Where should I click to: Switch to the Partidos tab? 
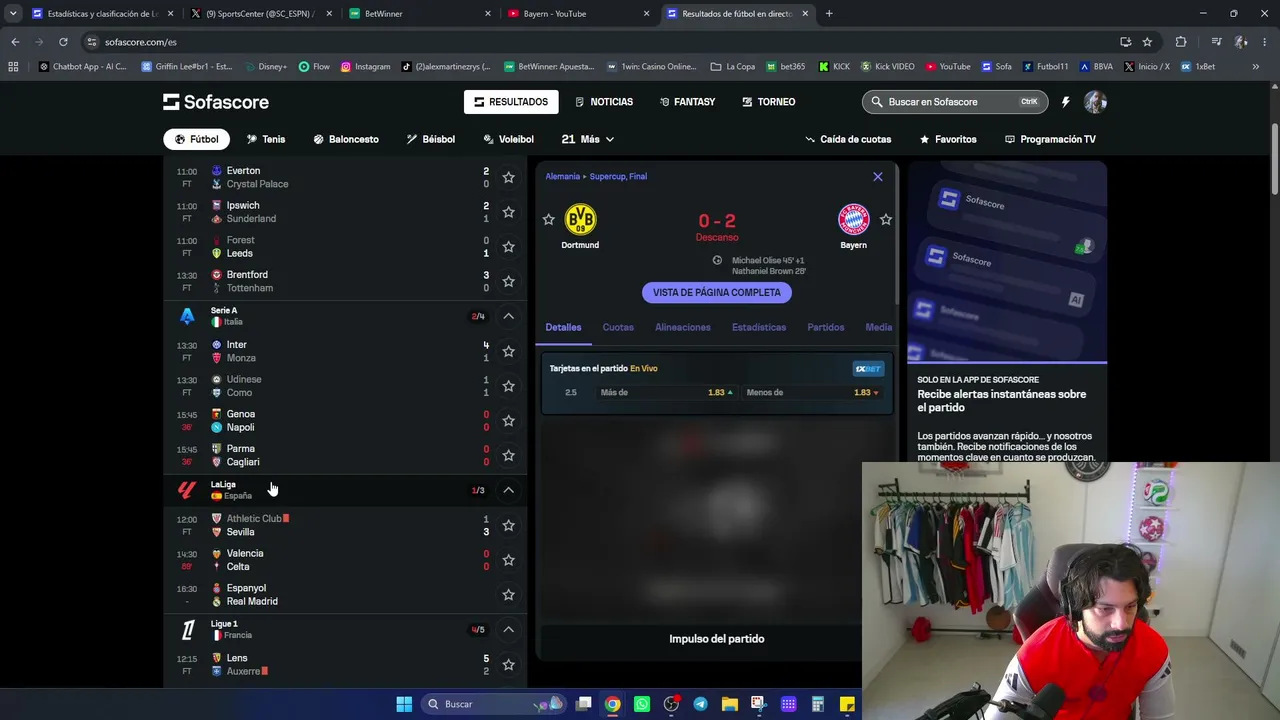tap(826, 327)
